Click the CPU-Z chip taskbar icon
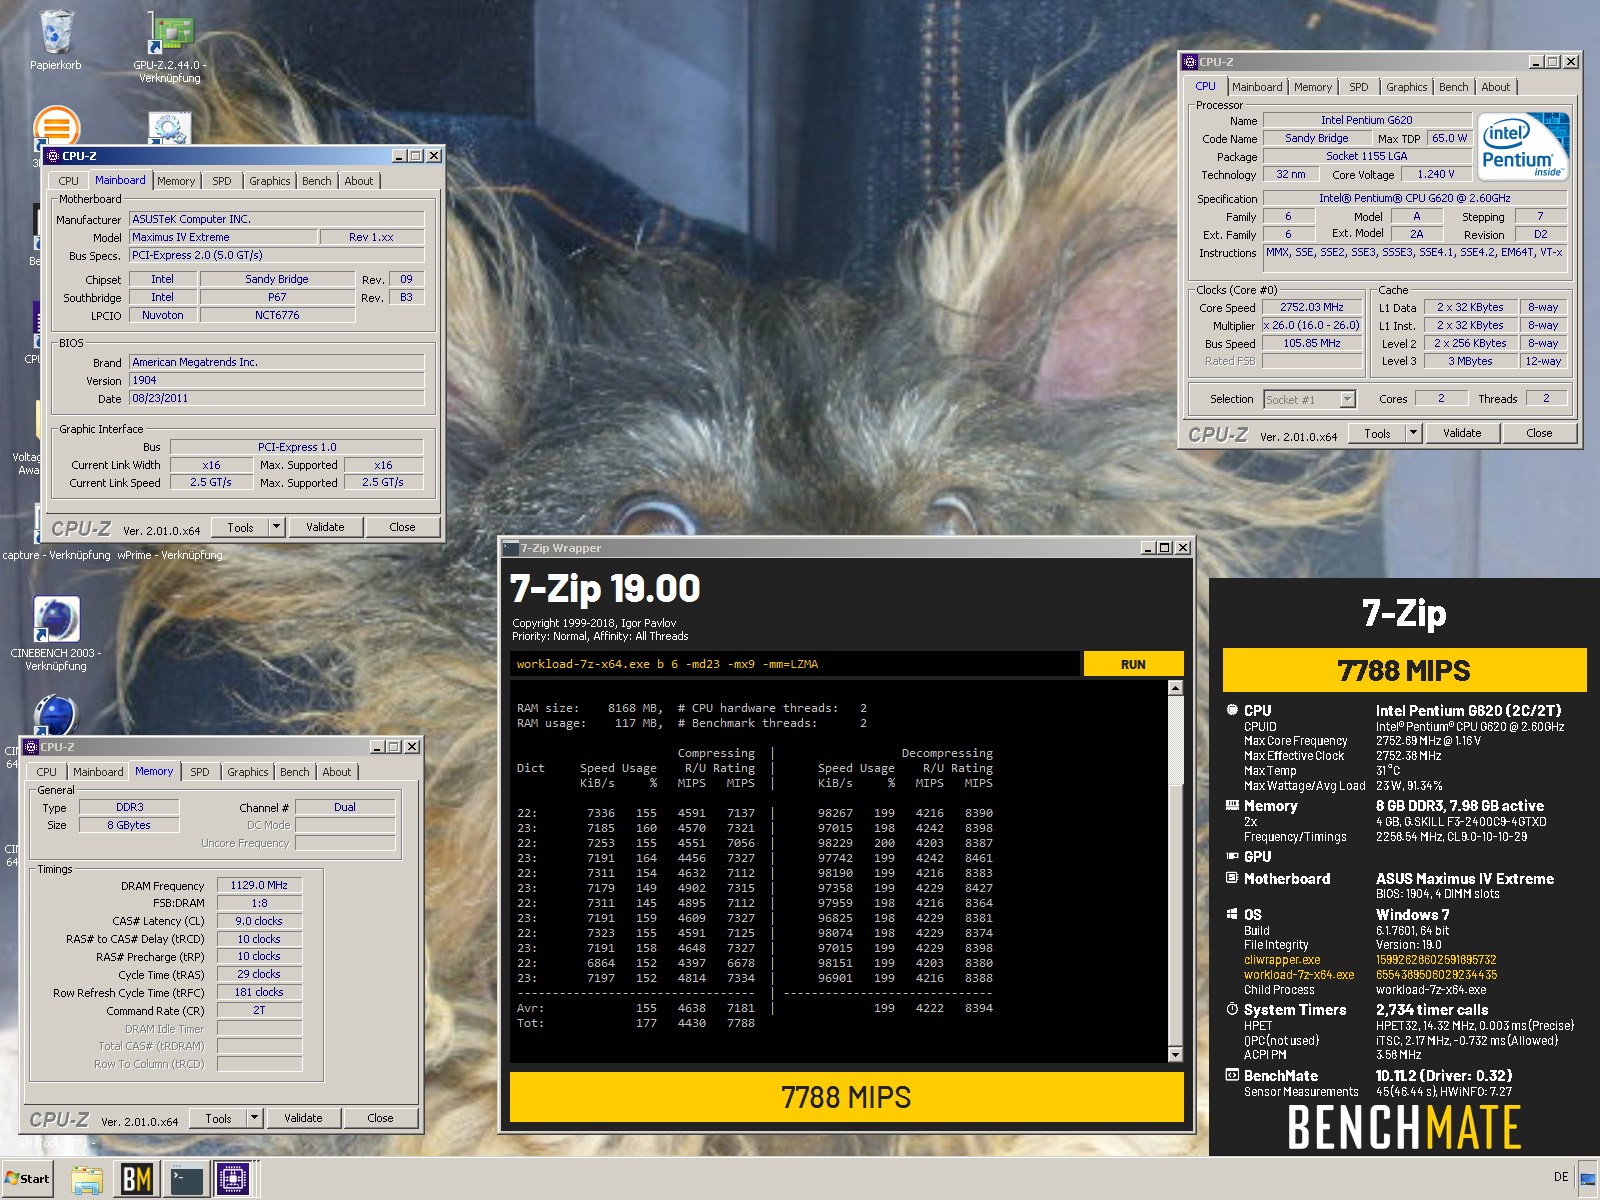 pos(233,1180)
